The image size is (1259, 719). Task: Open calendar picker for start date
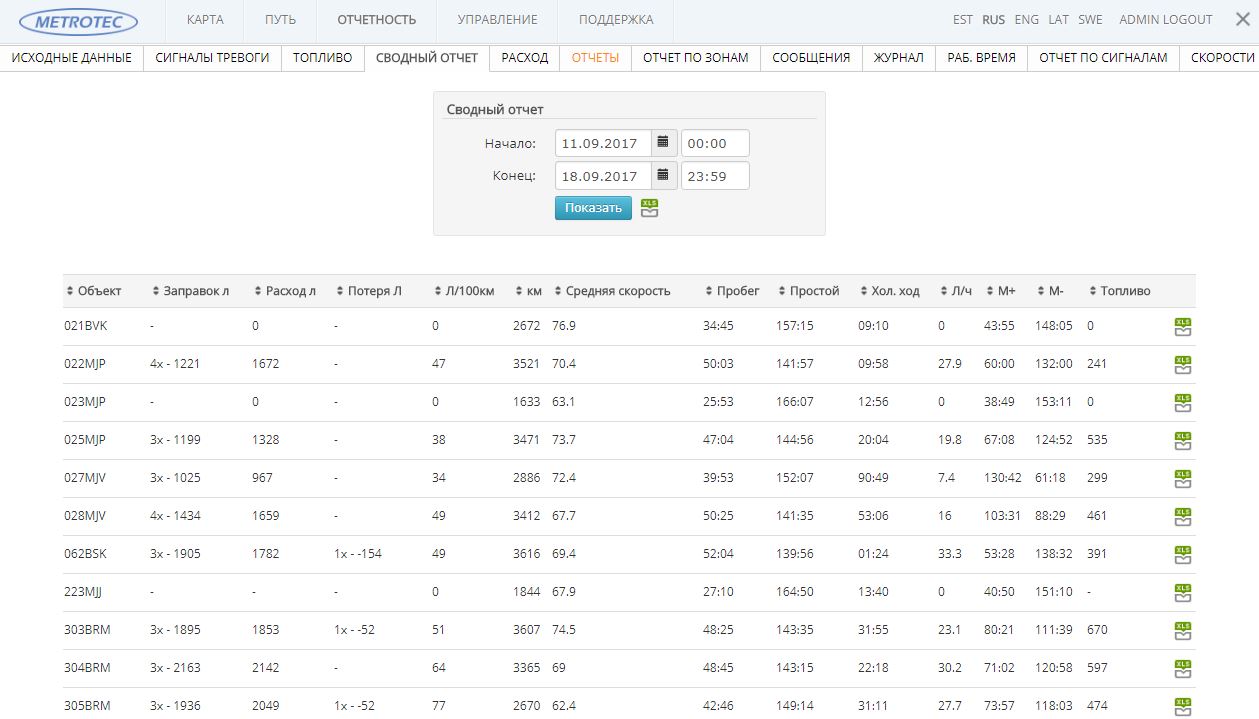(663, 143)
